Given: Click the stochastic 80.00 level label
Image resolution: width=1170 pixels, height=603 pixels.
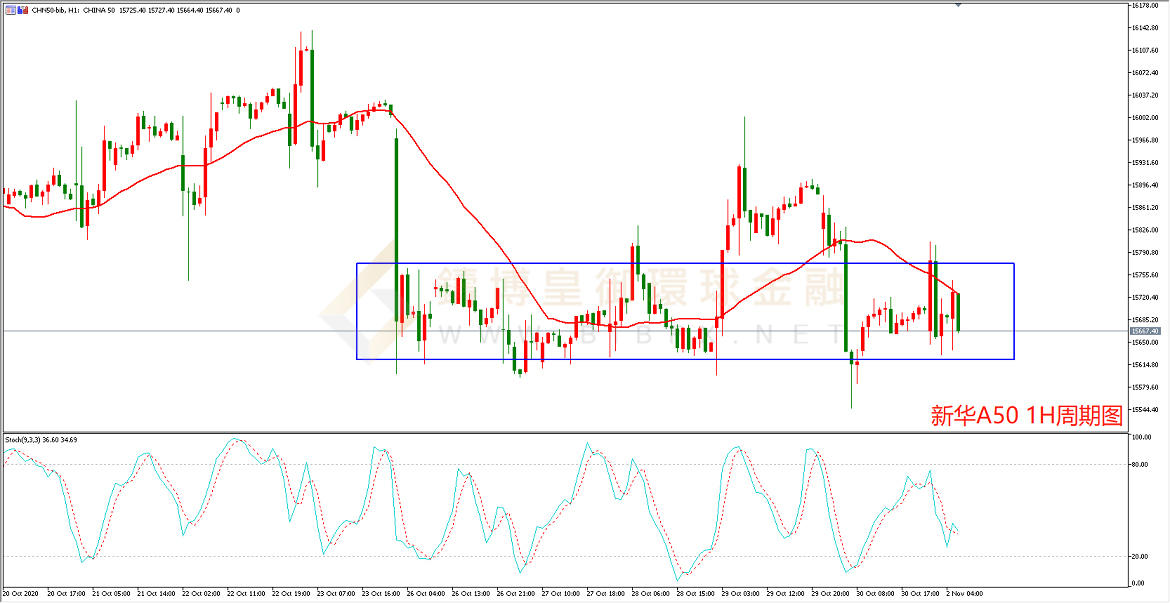Looking at the screenshot, I should 1140,465.
